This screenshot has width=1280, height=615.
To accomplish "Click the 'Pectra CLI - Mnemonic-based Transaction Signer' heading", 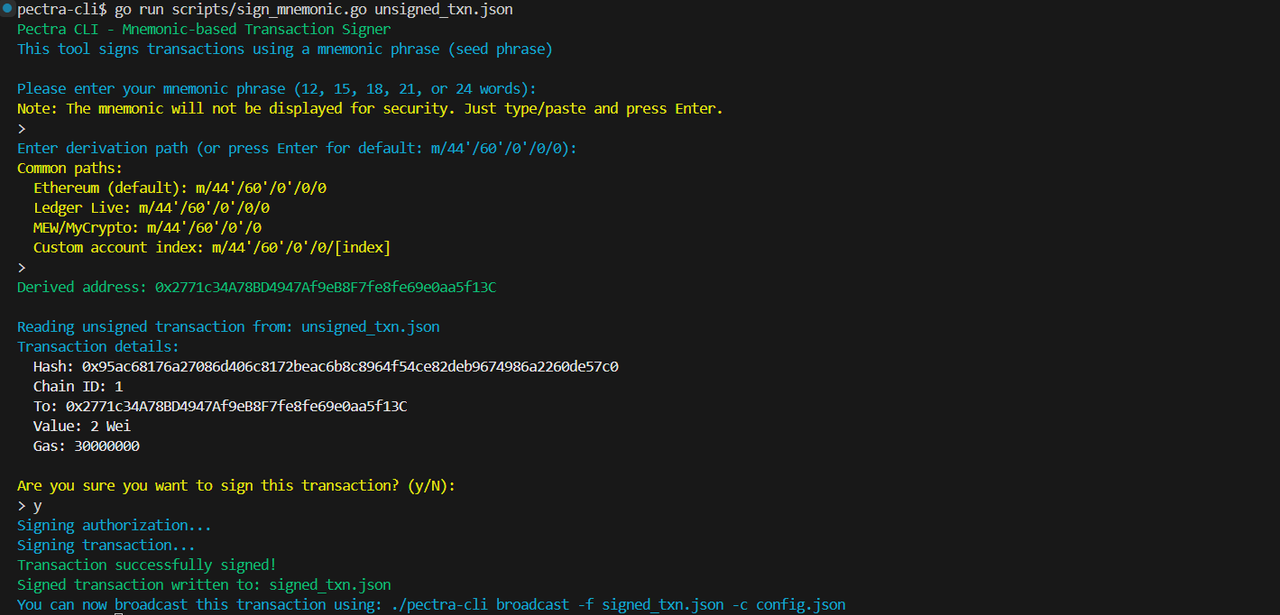I will (204, 29).
